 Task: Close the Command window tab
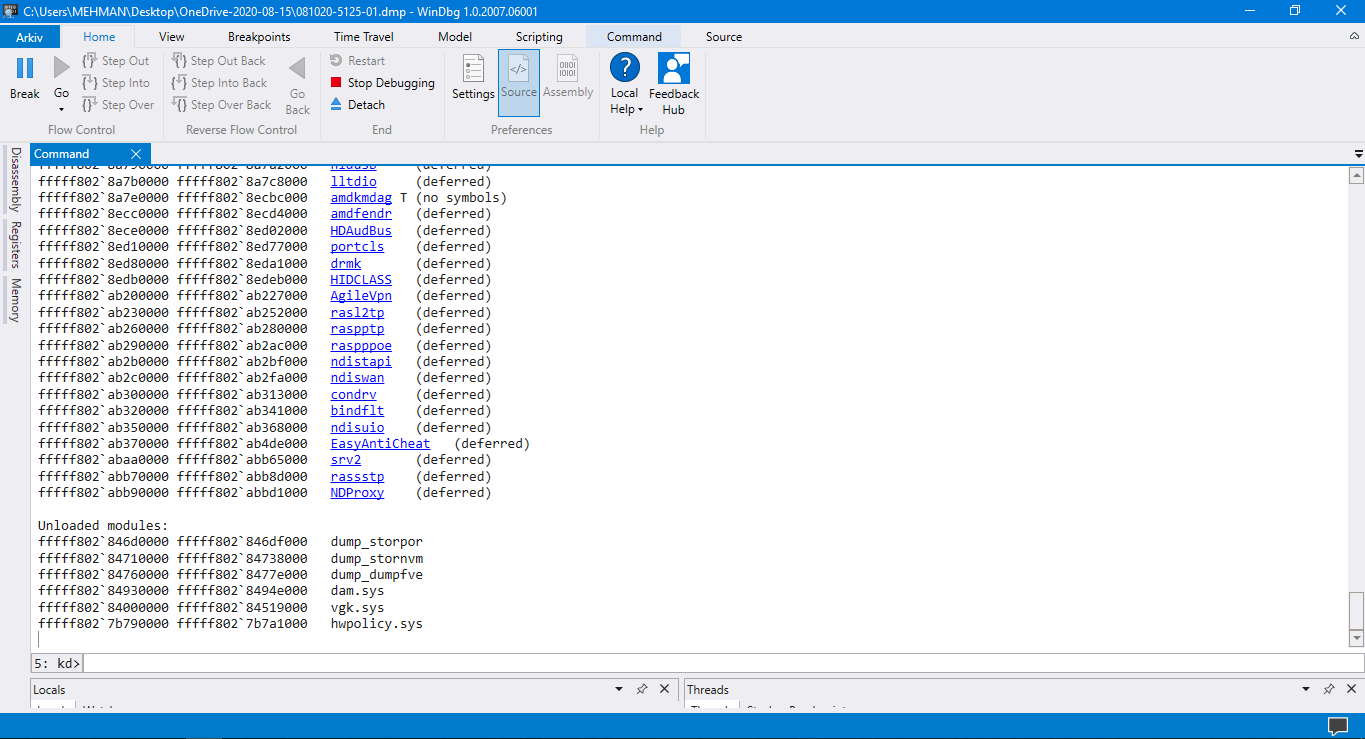point(136,154)
